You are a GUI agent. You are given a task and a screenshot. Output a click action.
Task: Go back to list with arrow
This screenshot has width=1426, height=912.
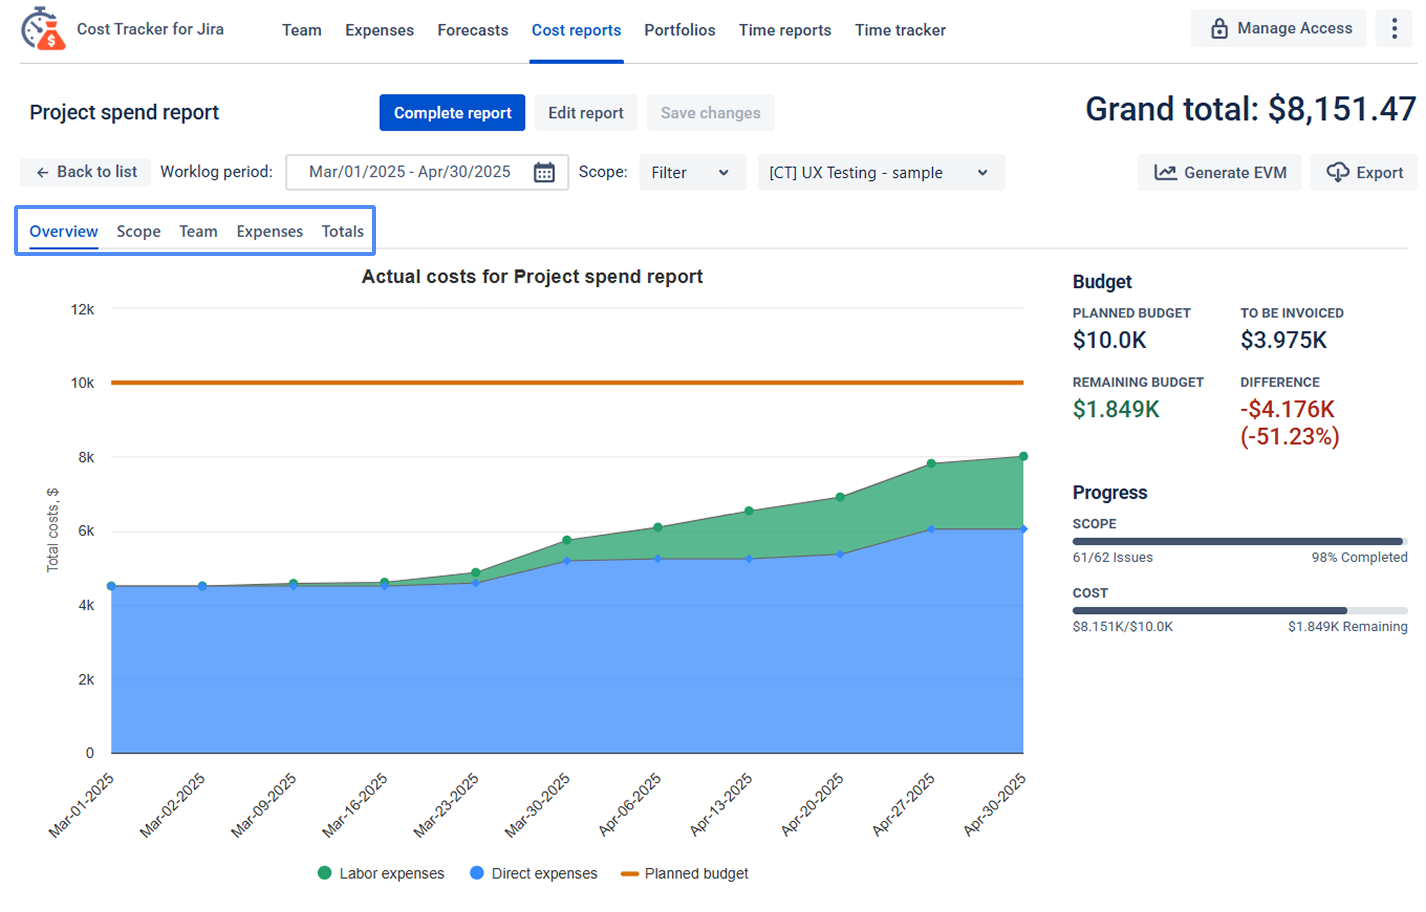(x=86, y=172)
